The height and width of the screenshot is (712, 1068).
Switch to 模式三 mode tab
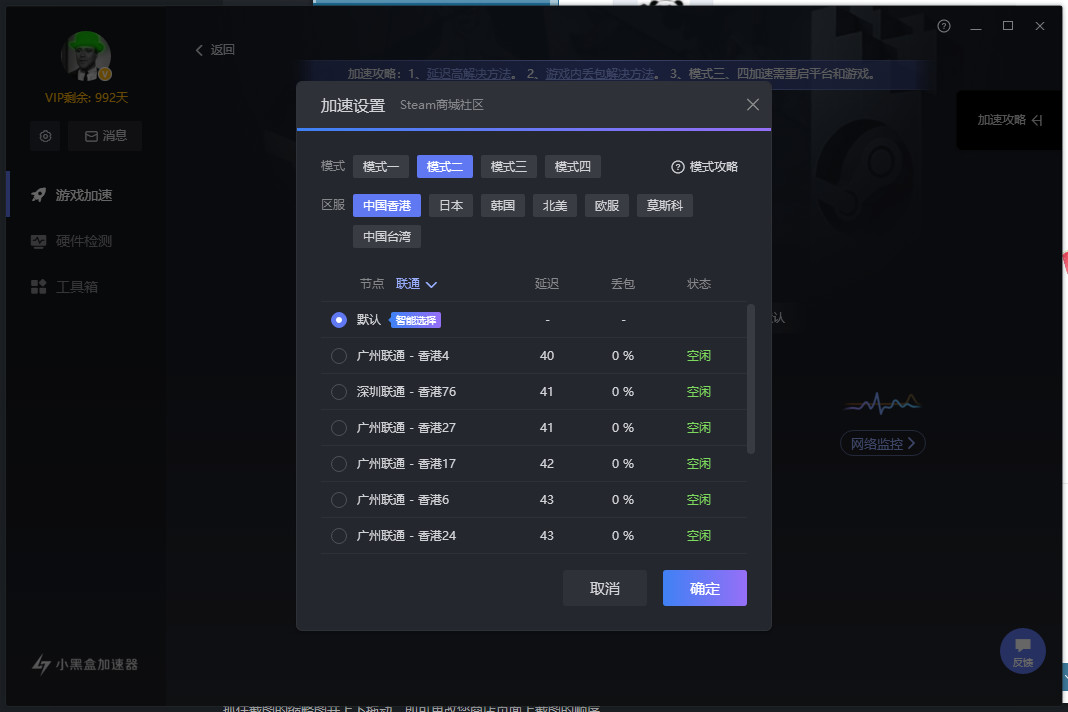click(x=508, y=166)
